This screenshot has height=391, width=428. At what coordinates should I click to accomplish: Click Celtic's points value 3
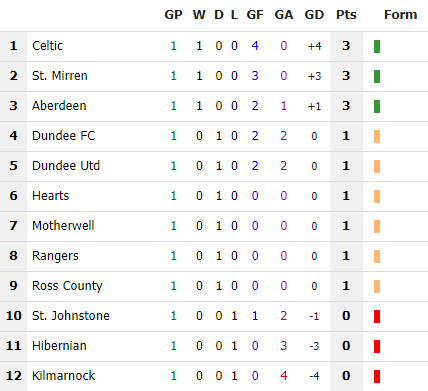coord(346,46)
